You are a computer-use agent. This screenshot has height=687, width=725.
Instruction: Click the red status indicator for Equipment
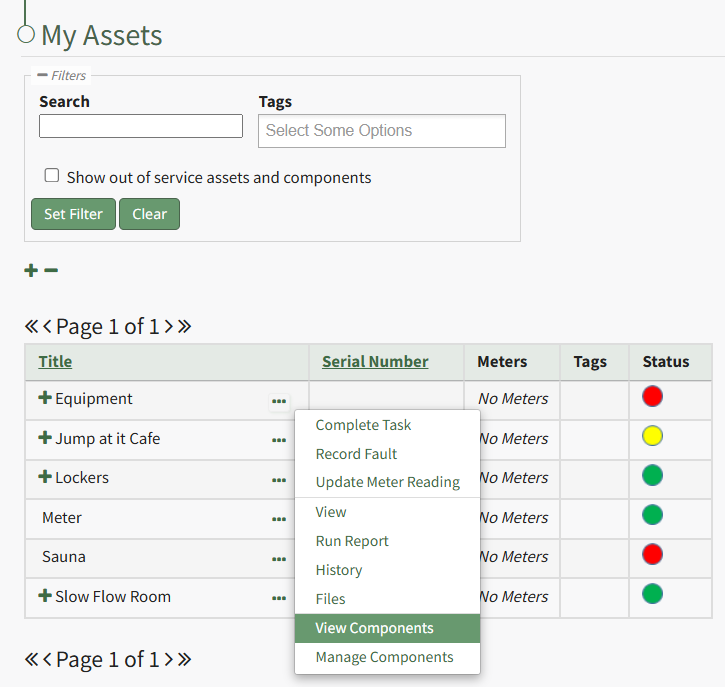[x=652, y=397]
